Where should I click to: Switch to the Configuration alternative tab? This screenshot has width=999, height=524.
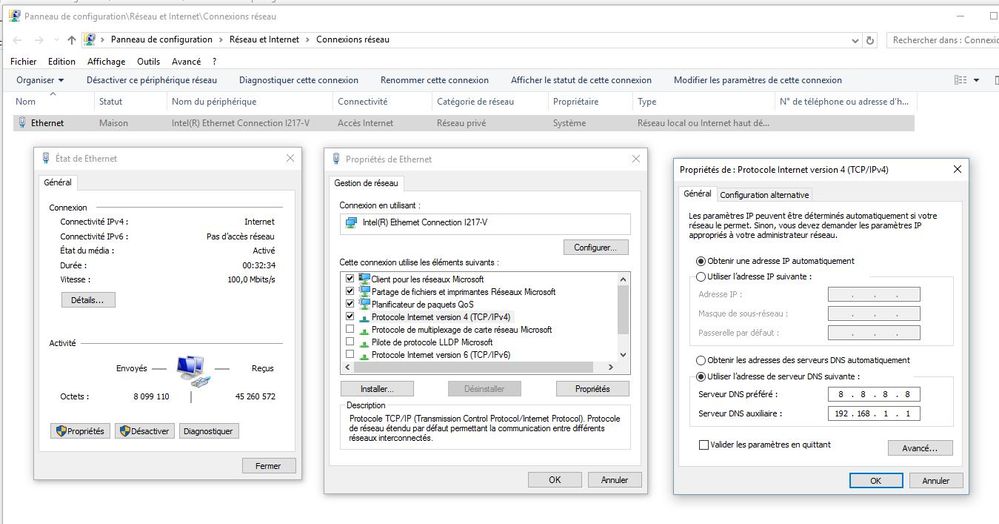tap(764, 195)
